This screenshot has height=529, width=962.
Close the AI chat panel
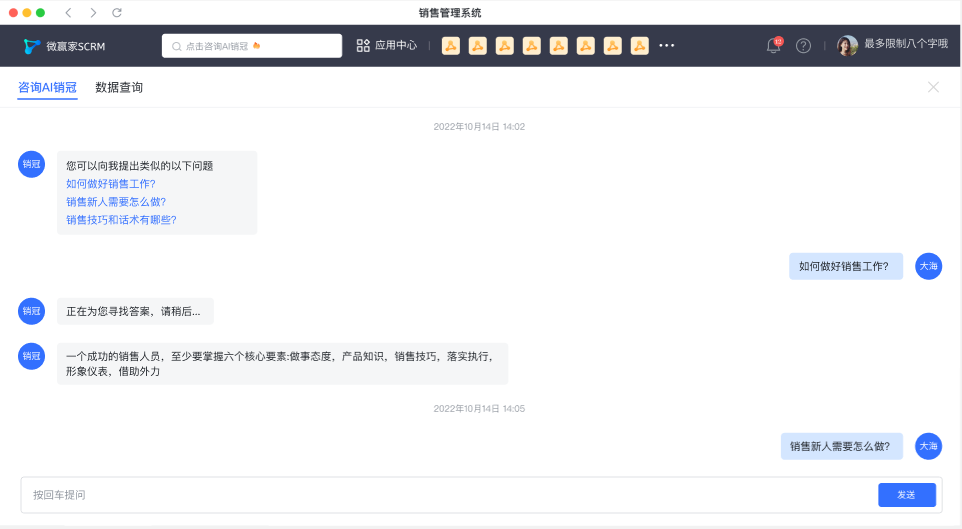[x=933, y=87]
